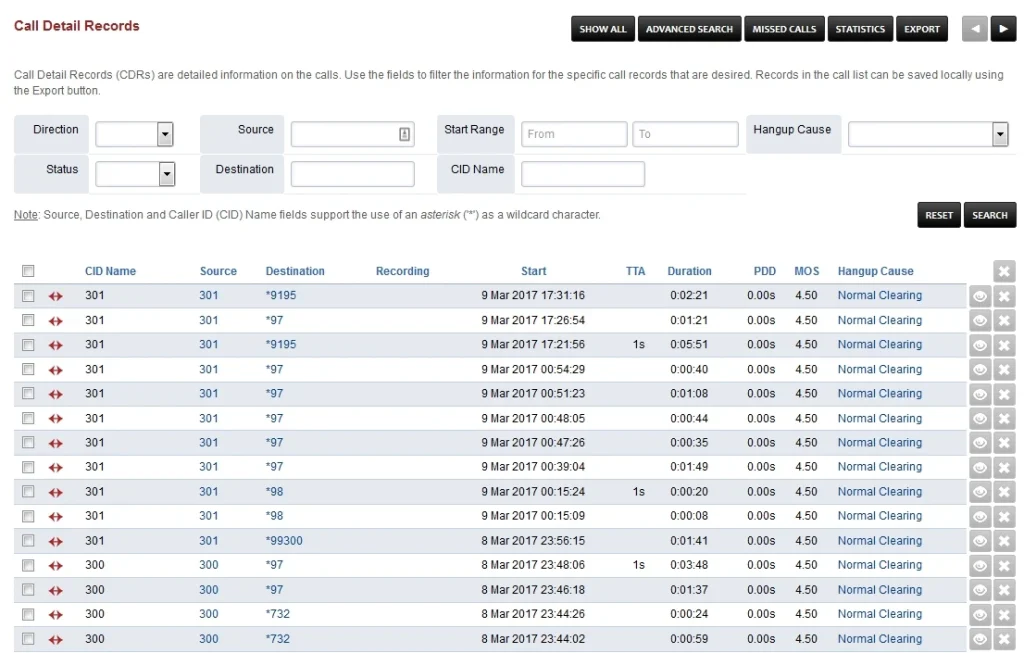This screenshot has height=653, width=1024.
Task: Open the Missed Calls view
Action: pyautogui.click(x=785, y=29)
